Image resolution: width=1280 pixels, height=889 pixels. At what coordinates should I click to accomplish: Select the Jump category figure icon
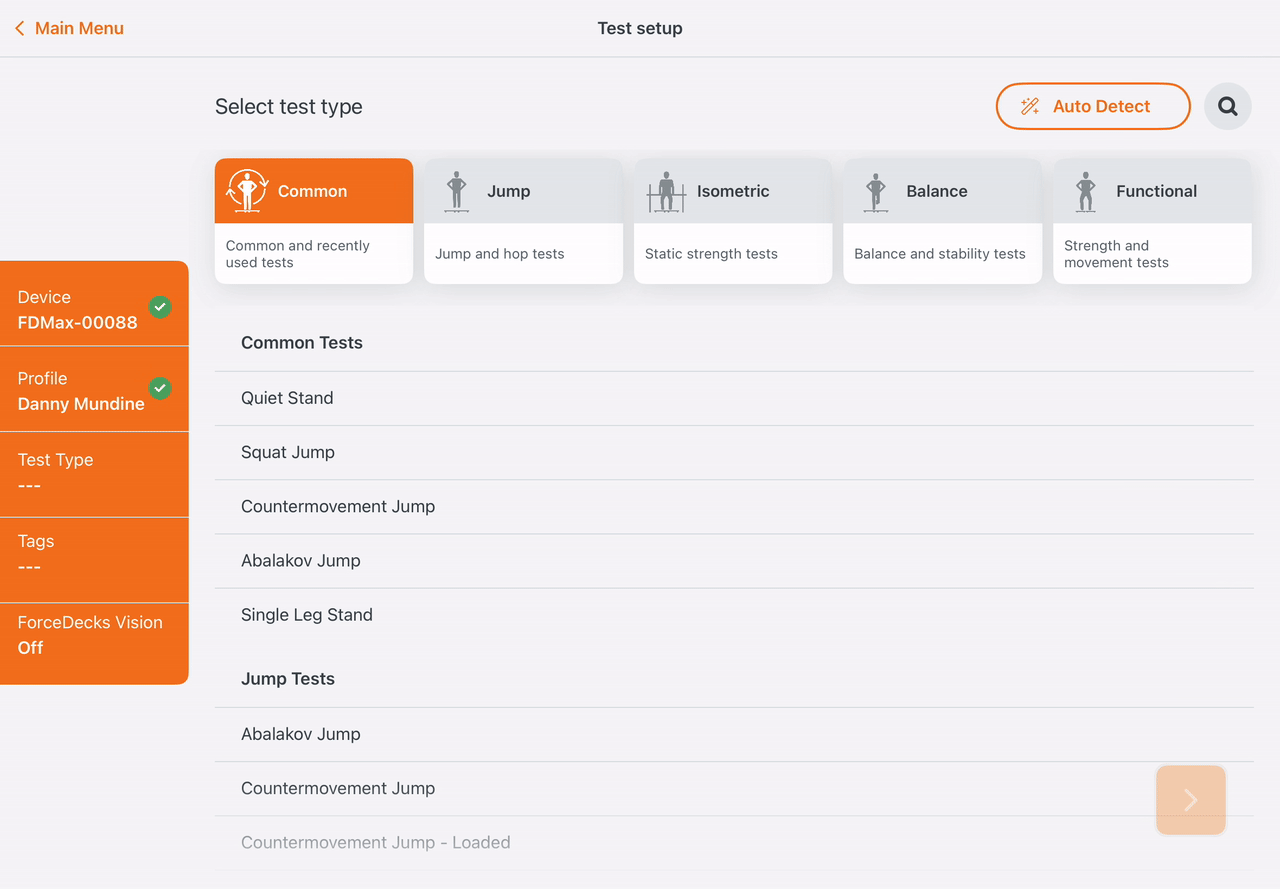click(x=457, y=191)
